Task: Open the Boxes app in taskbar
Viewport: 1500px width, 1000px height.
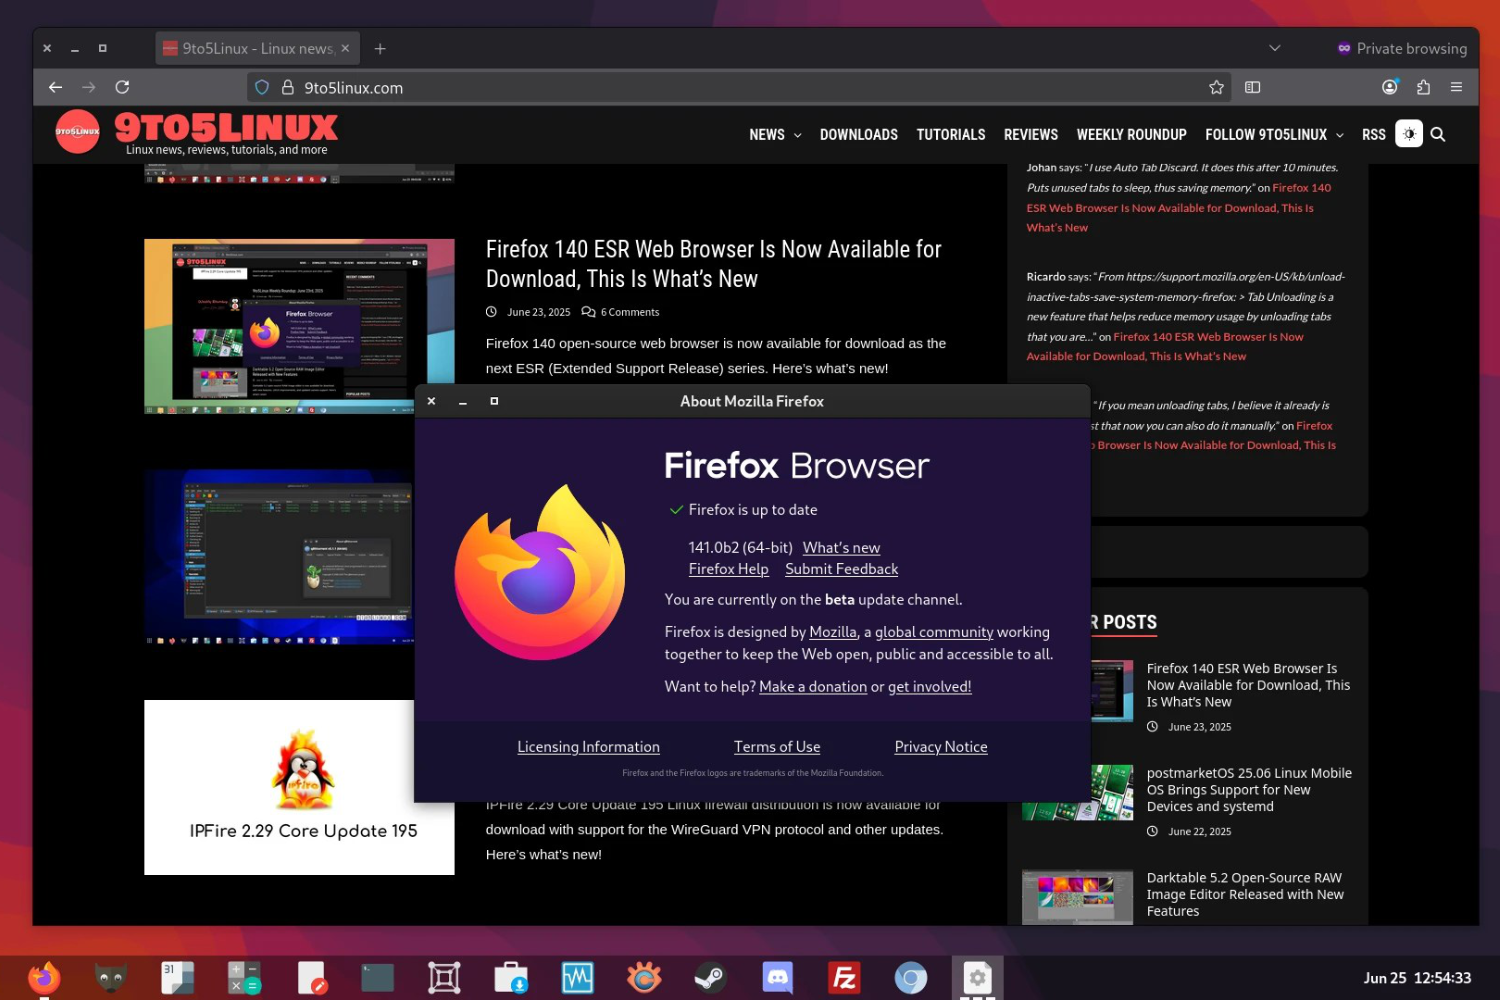Action: 444,978
